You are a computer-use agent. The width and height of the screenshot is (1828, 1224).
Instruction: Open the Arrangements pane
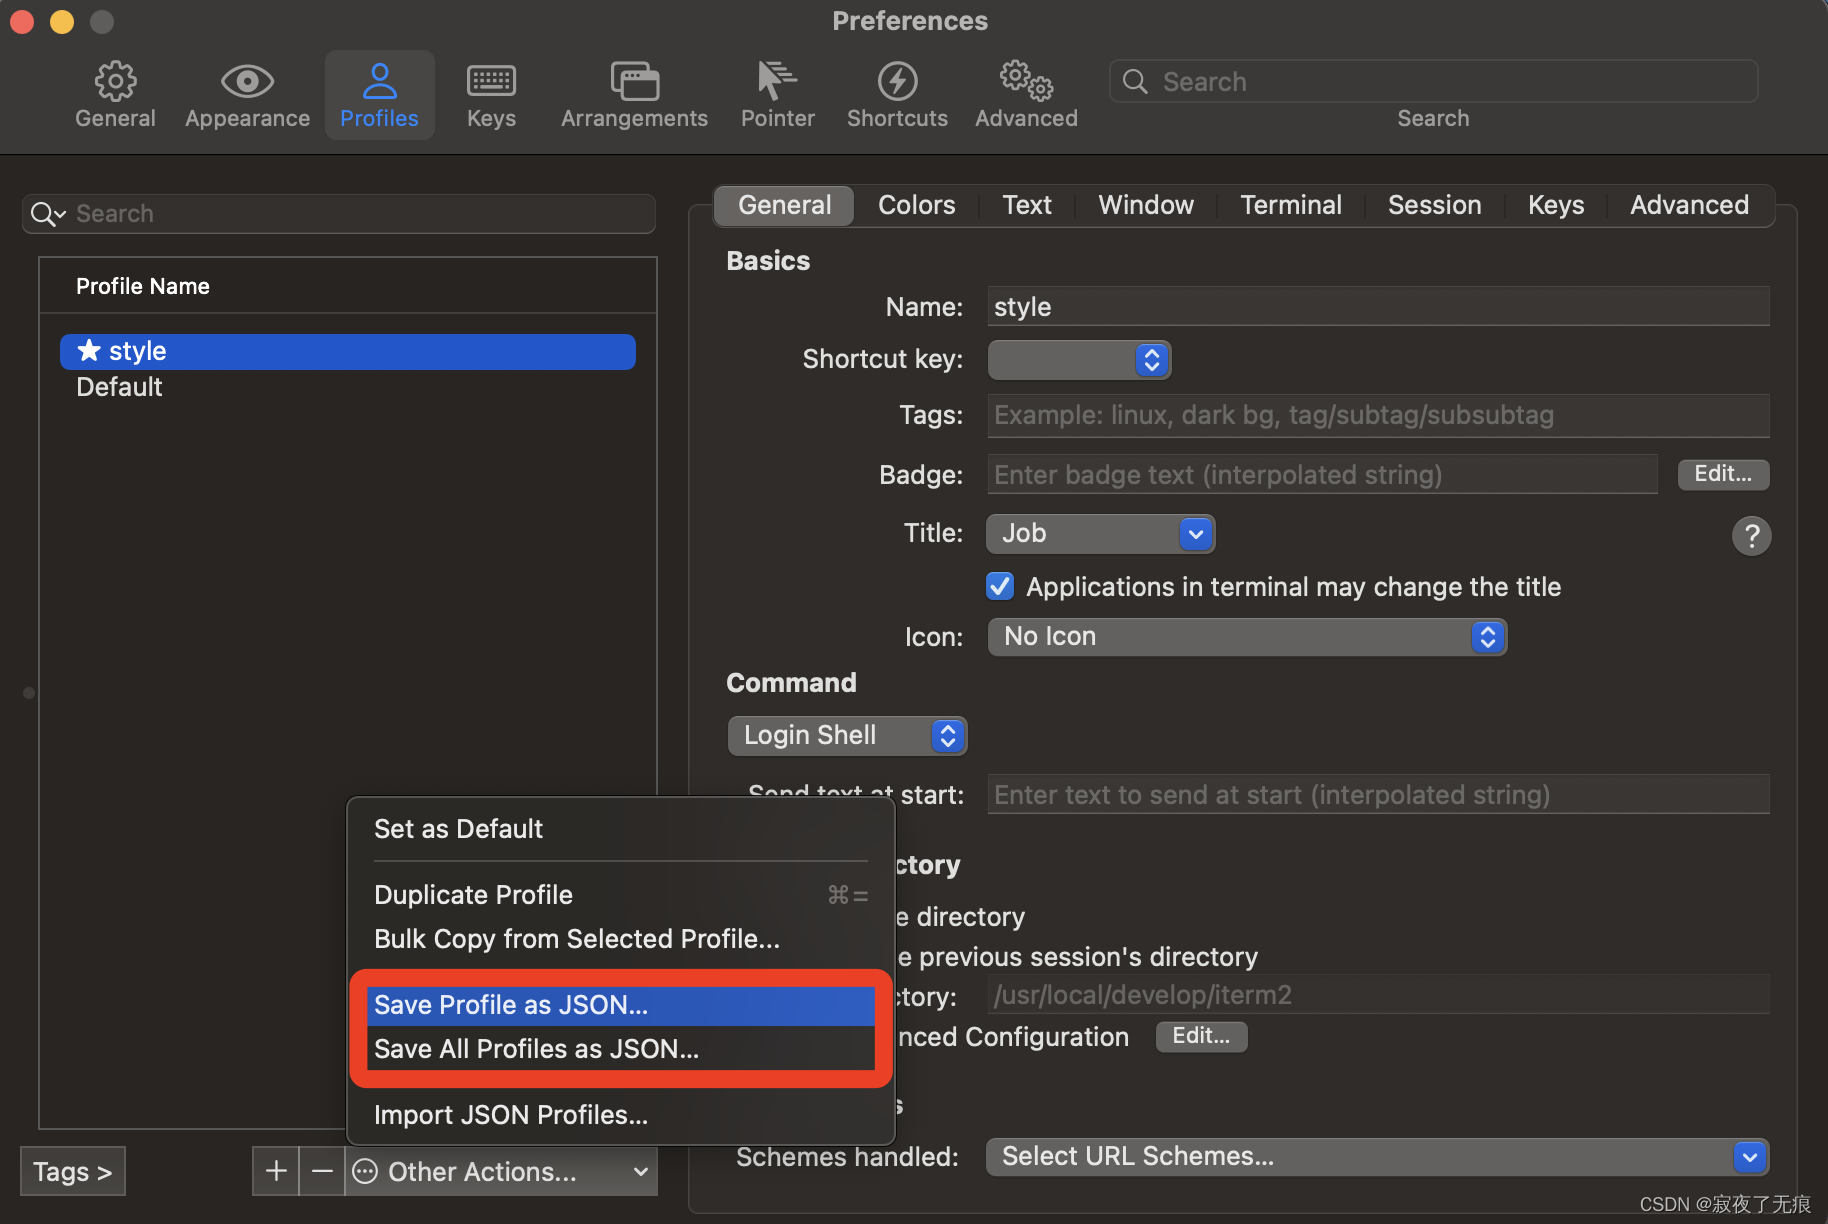634,94
